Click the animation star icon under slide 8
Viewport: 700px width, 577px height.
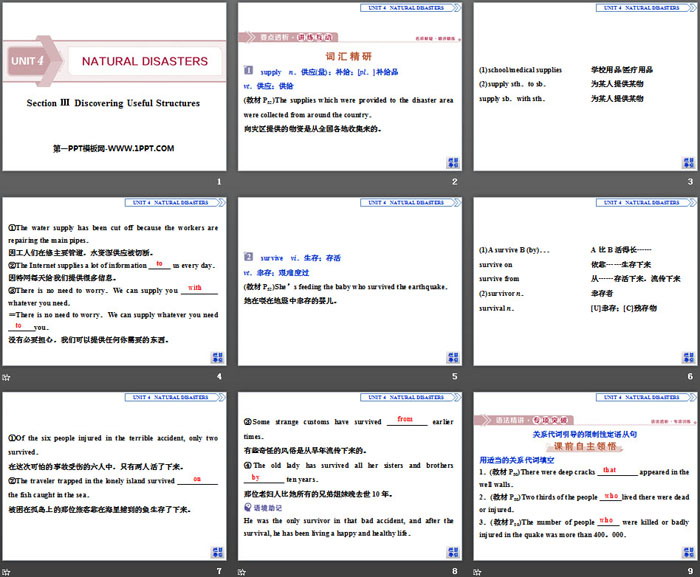pyautogui.click(x=242, y=571)
